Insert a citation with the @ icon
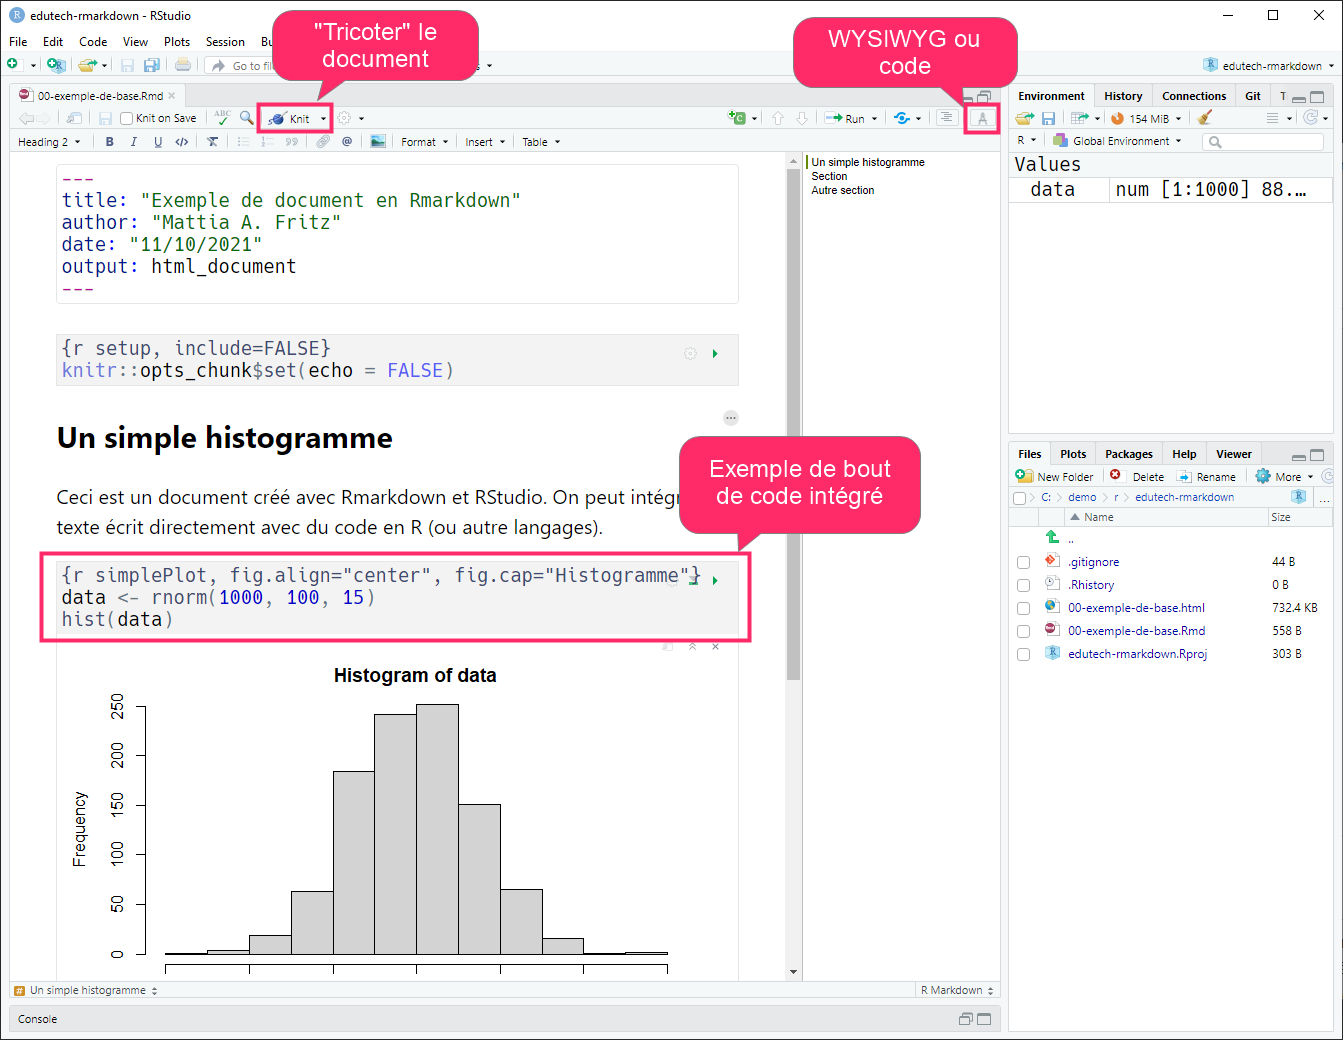The width and height of the screenshot is (1343, 1040). coord(347,142)
